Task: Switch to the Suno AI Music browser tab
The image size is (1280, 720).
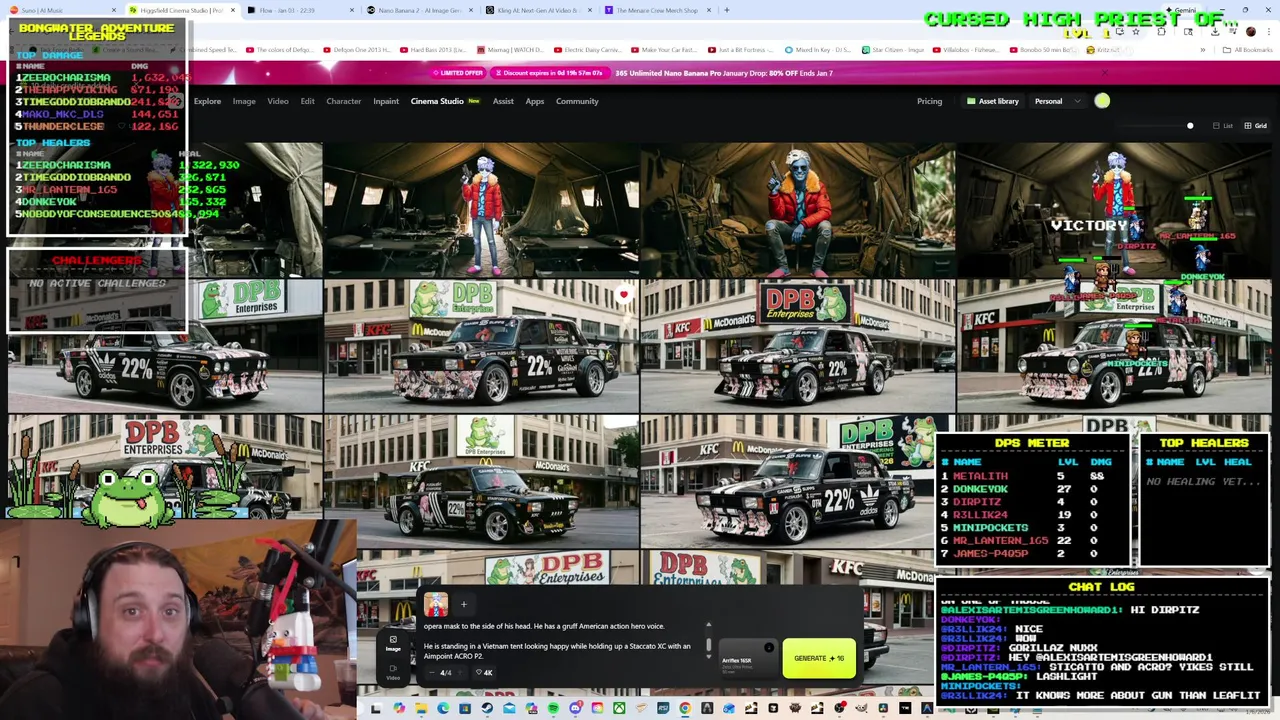Action: pyautogui.click(x=62, y=10)
